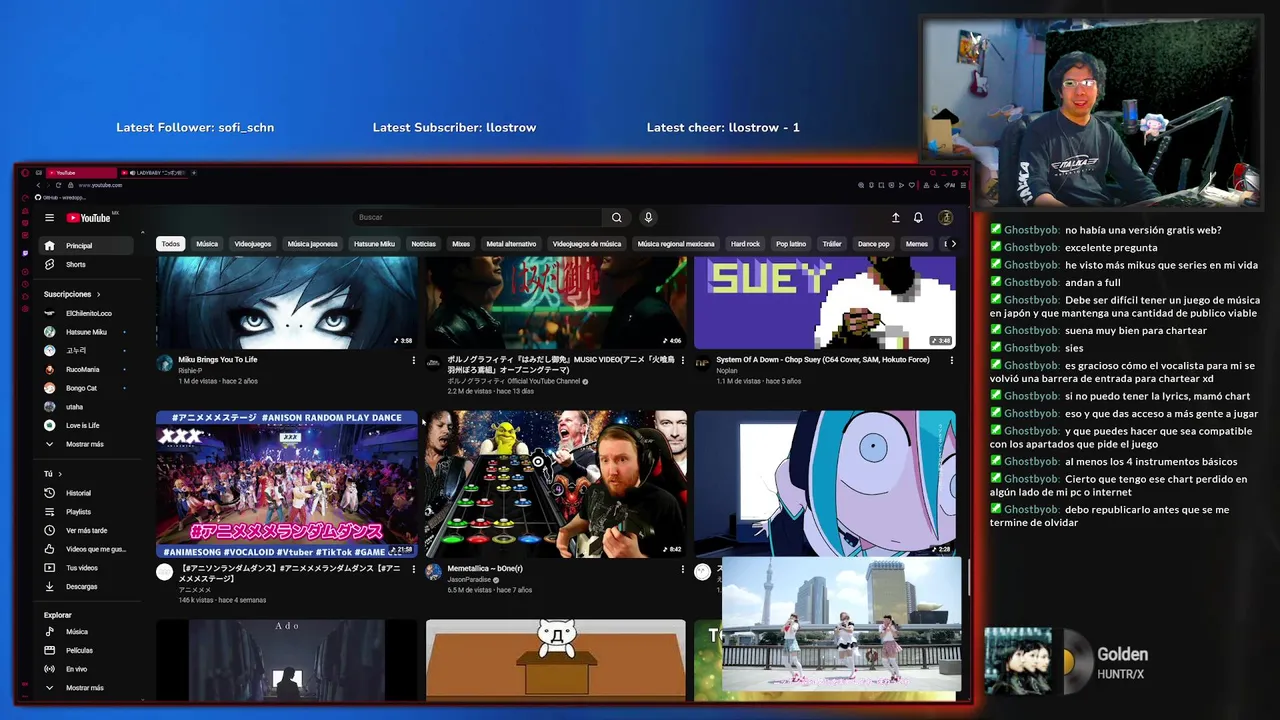This screenshot has width=1280, height=720.
Task: Click the JasonParadise channel name
Action: click(x=470, y=580)
